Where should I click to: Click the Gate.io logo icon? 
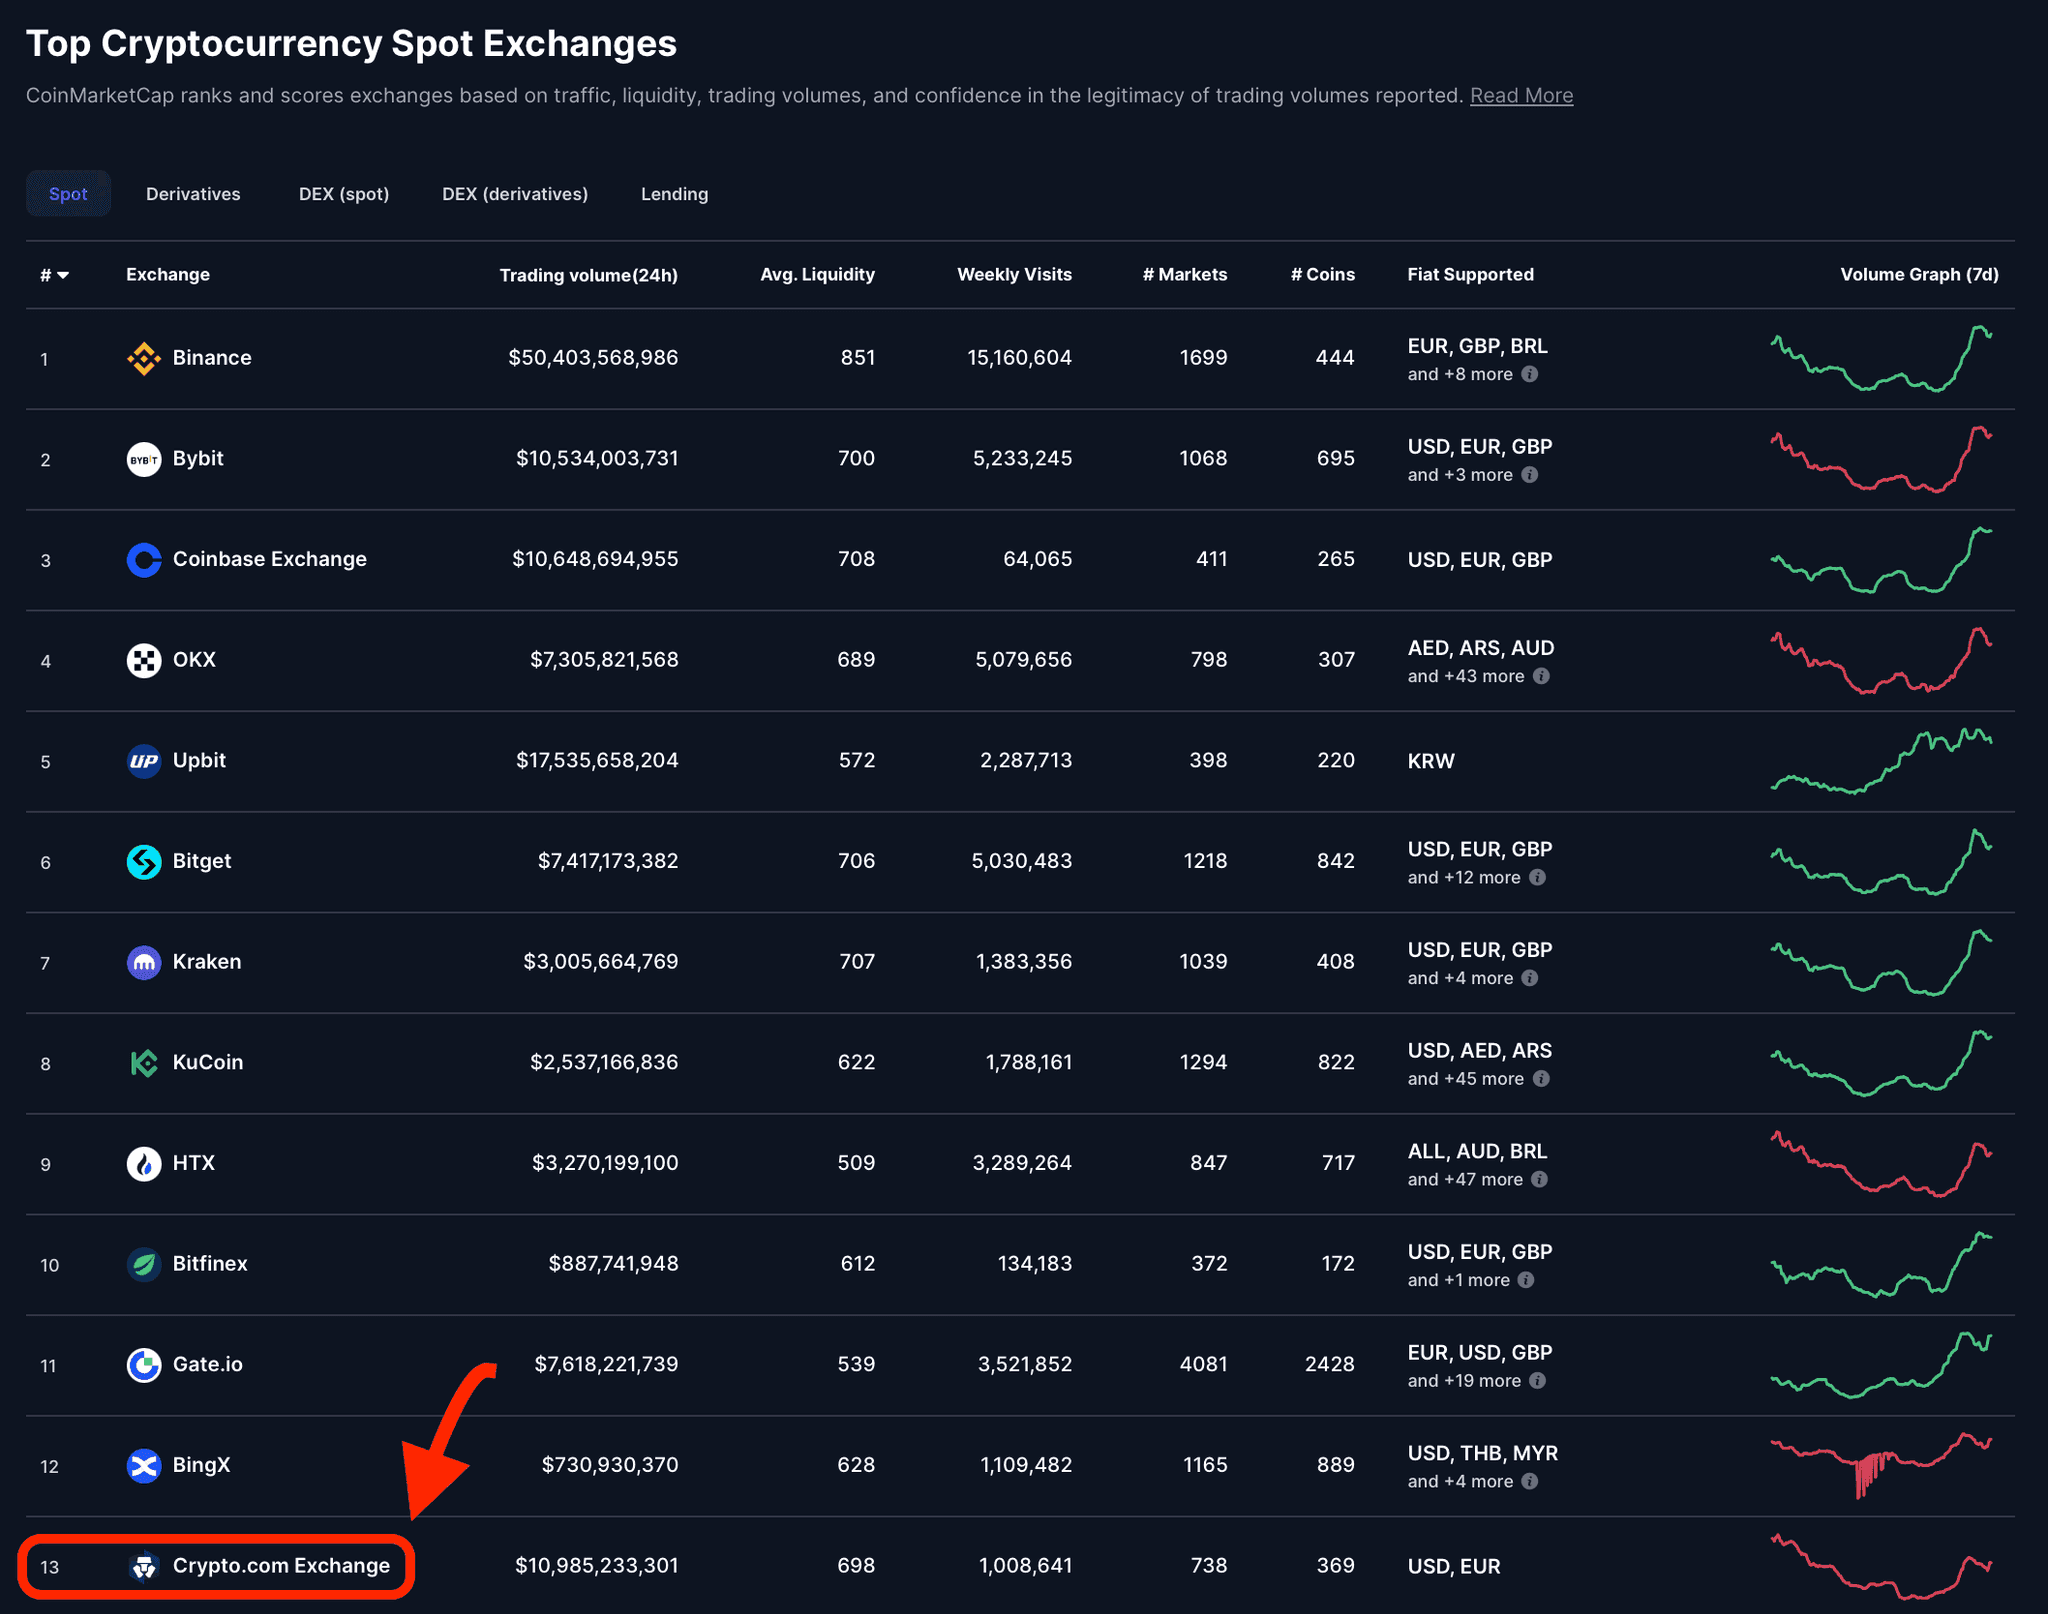click(144, 1365)
